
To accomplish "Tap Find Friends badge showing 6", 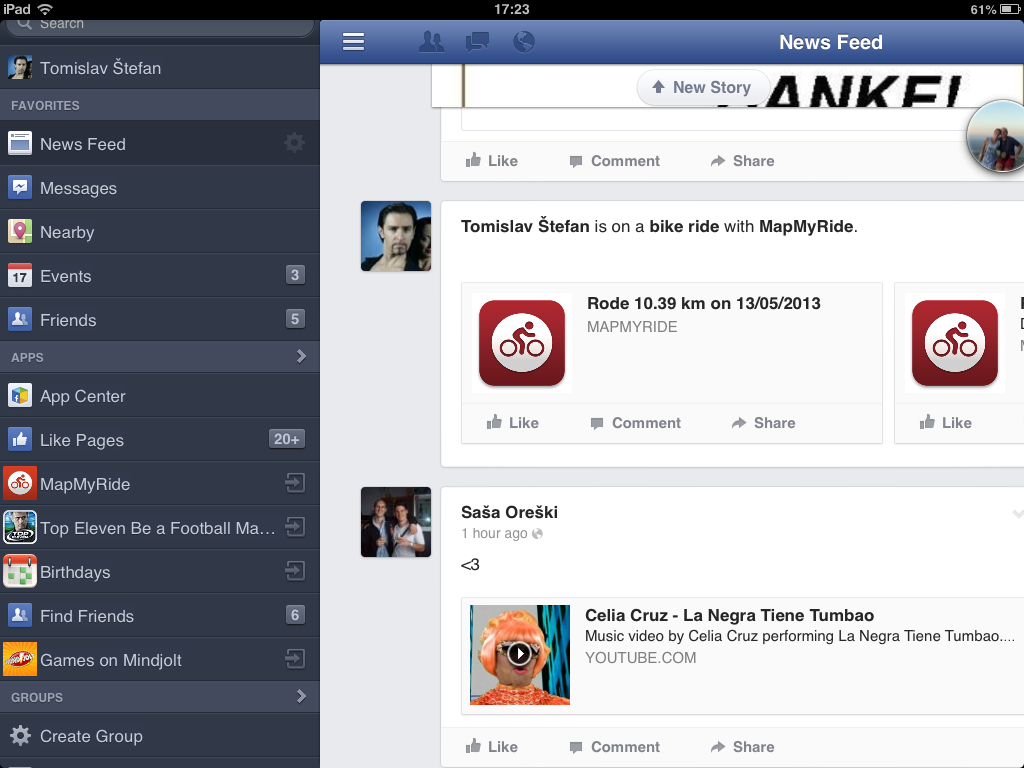I will click(x=295, y=615).
